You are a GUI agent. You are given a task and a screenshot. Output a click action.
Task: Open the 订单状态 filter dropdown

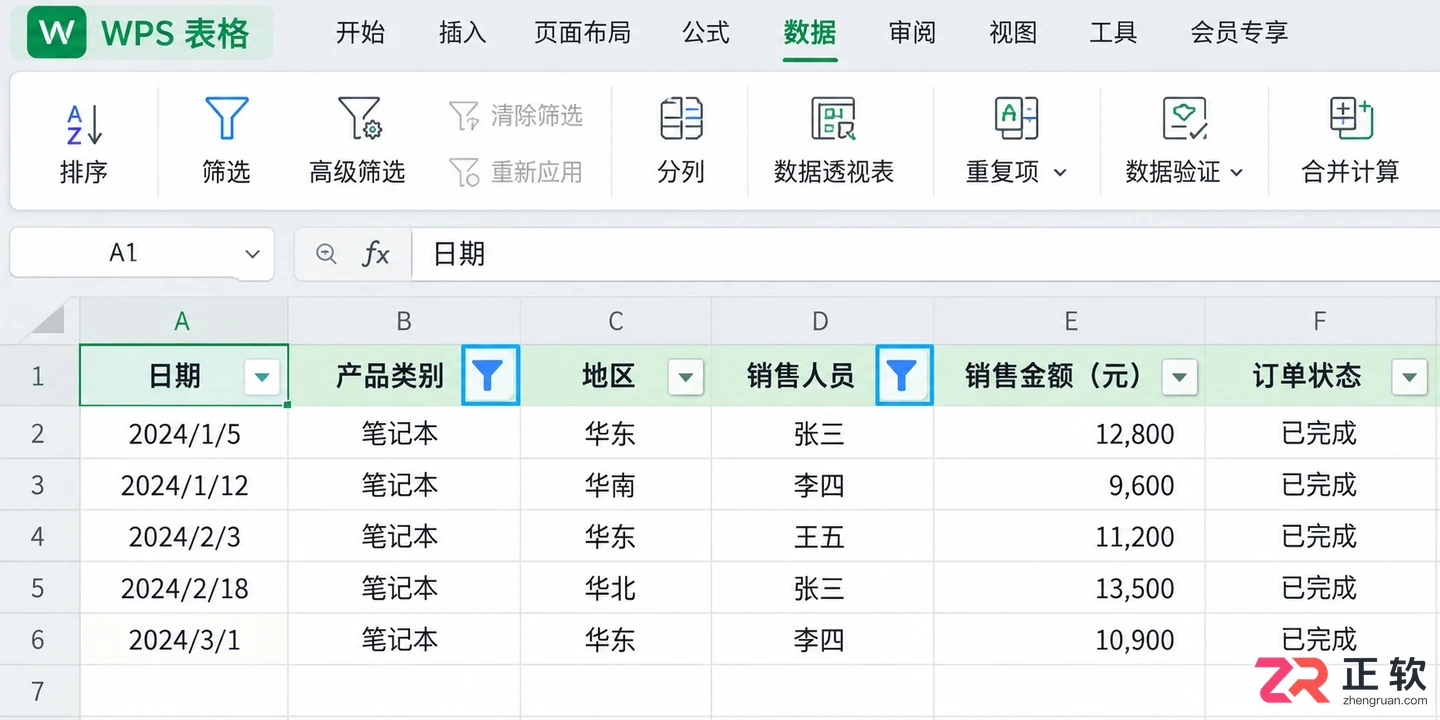tap(1409, 377)
